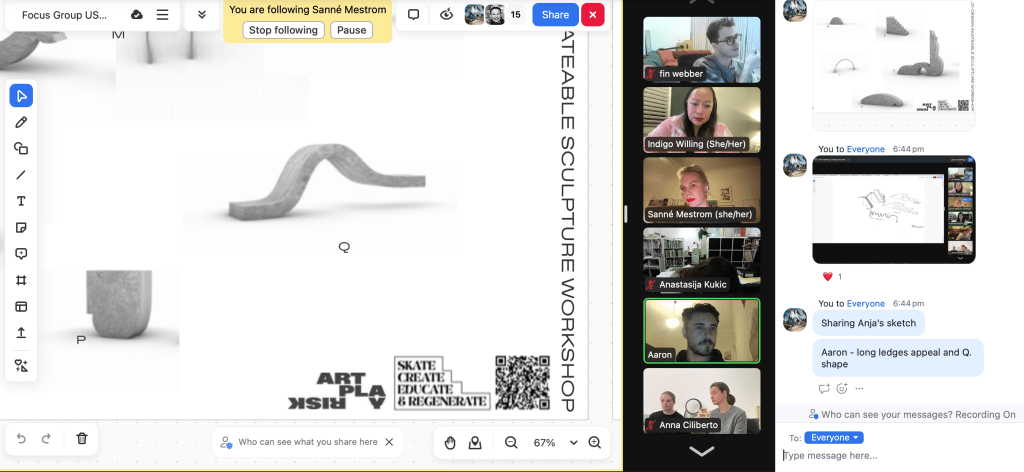Click Stop following button
The image size is (1024, 472).
pos(283,30)
